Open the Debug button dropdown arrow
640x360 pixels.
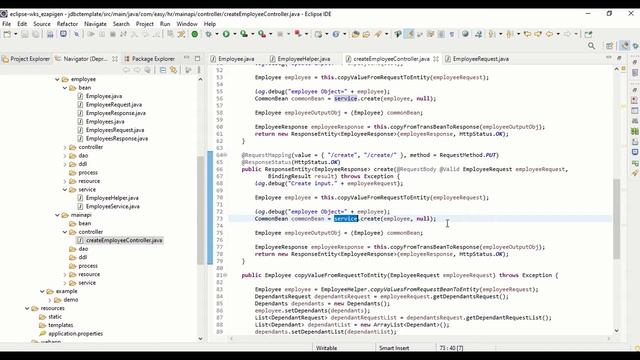(217, 34)
